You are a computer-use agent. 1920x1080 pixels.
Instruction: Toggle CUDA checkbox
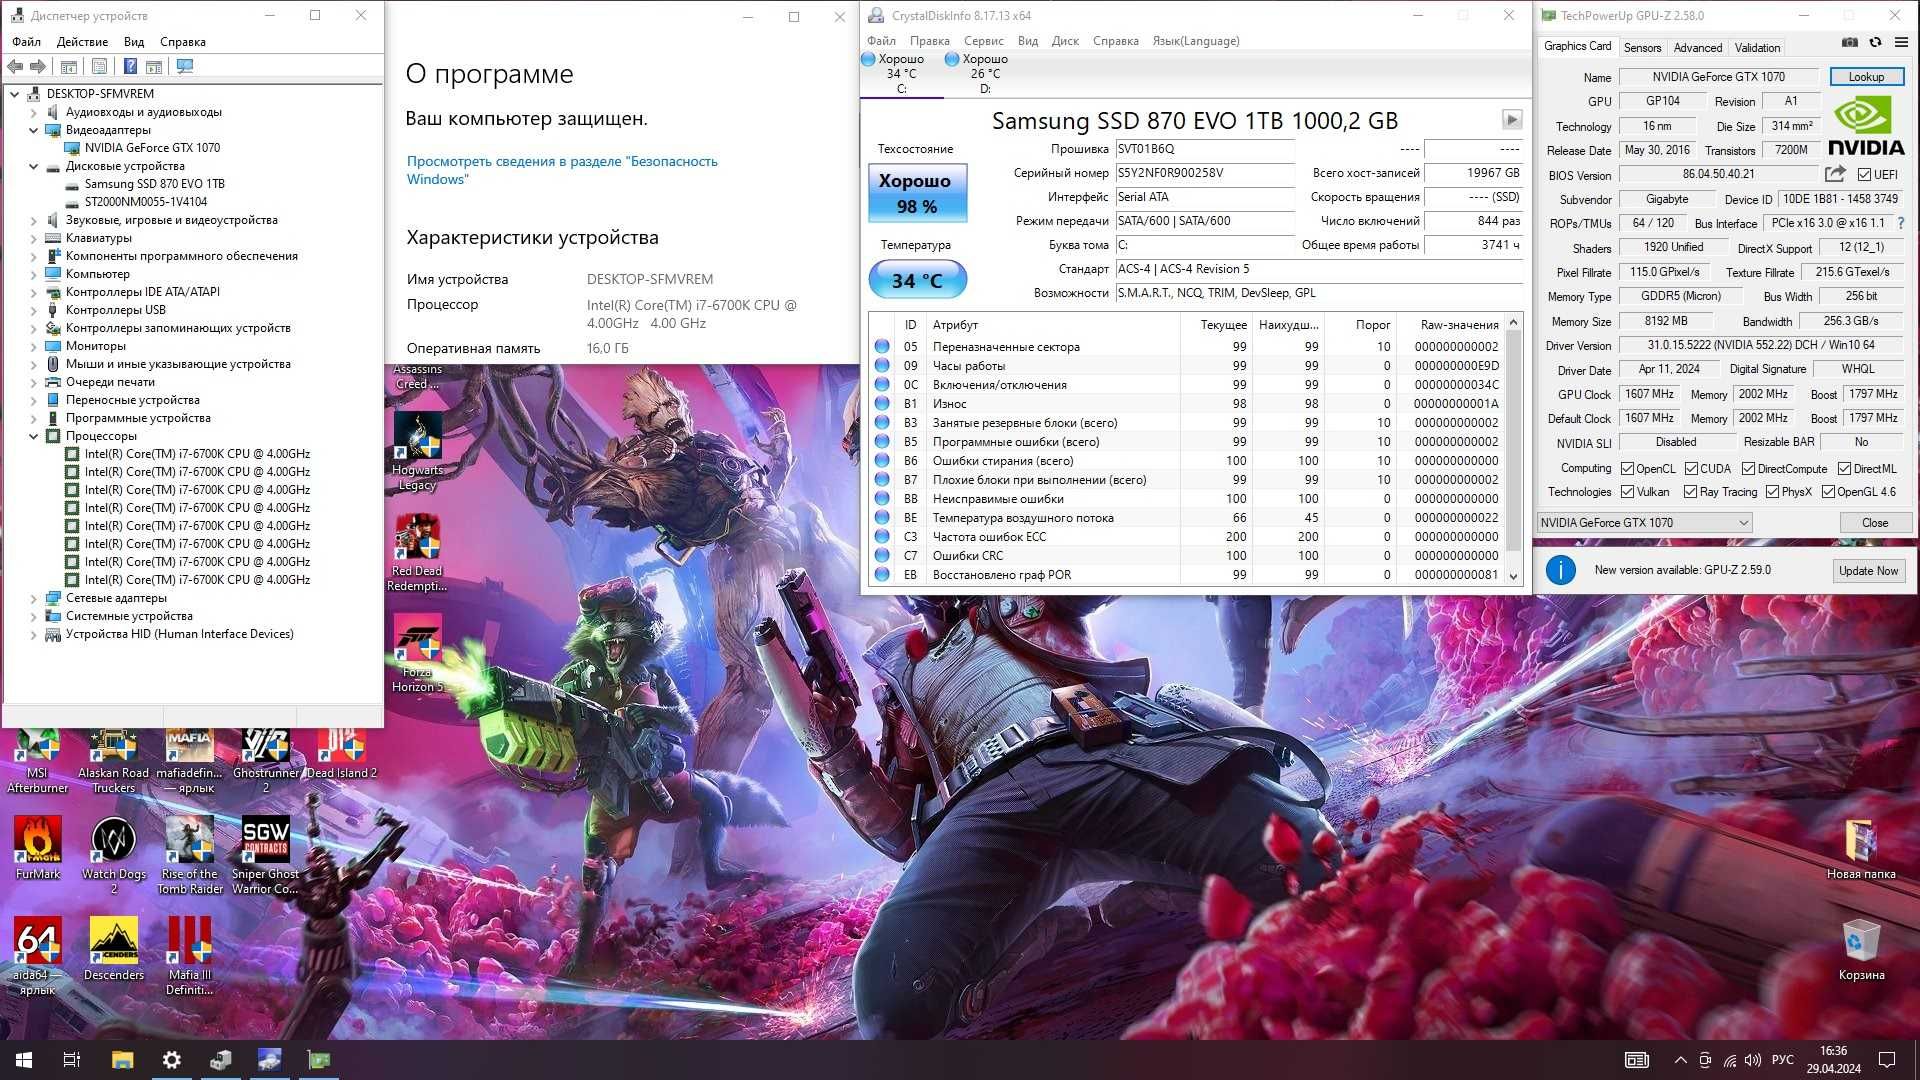(x=1691, y=469)
